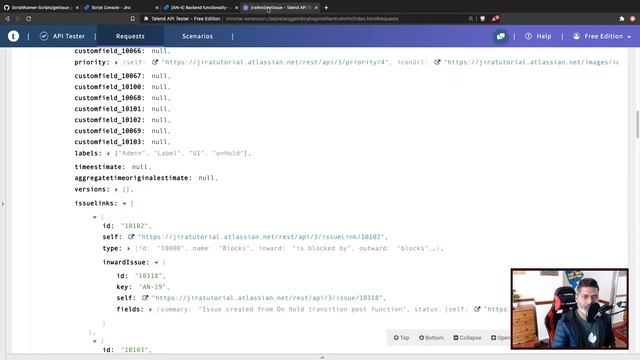Select the customfield_10103 key
640x360 pixels.
click(x=110, y=142)
